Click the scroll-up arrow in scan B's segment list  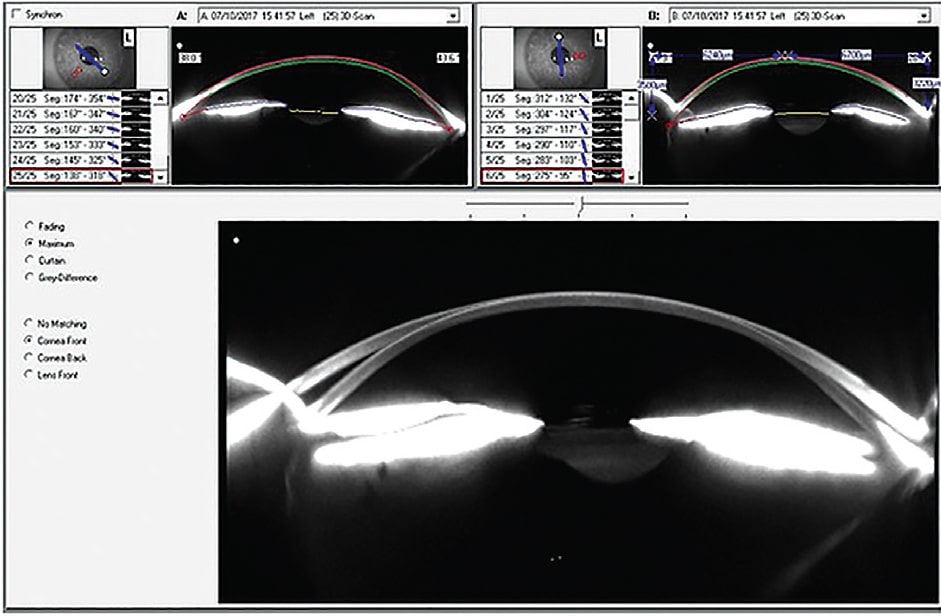630,98
